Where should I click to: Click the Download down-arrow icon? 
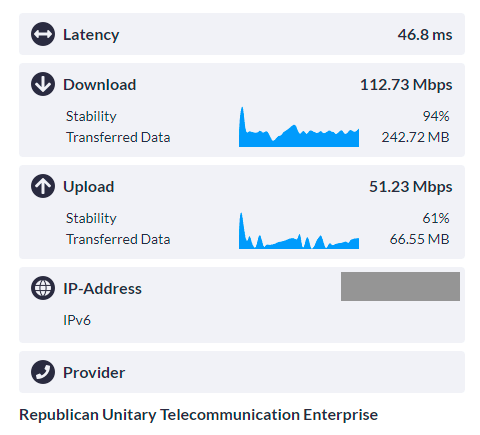[43, 84]
